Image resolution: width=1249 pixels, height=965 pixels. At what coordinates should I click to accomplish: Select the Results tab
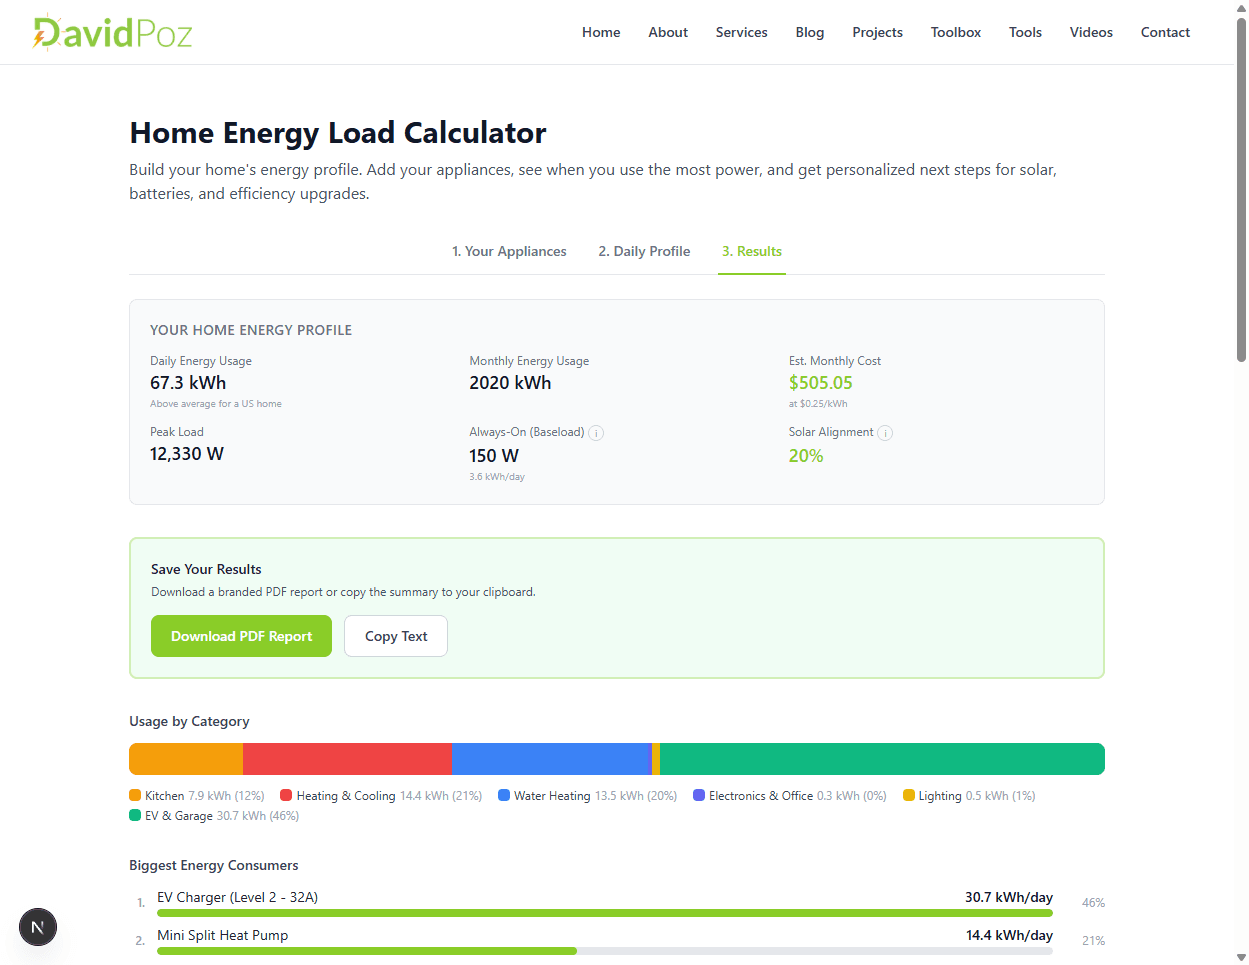pyautogui.click(x=752, y=252)
